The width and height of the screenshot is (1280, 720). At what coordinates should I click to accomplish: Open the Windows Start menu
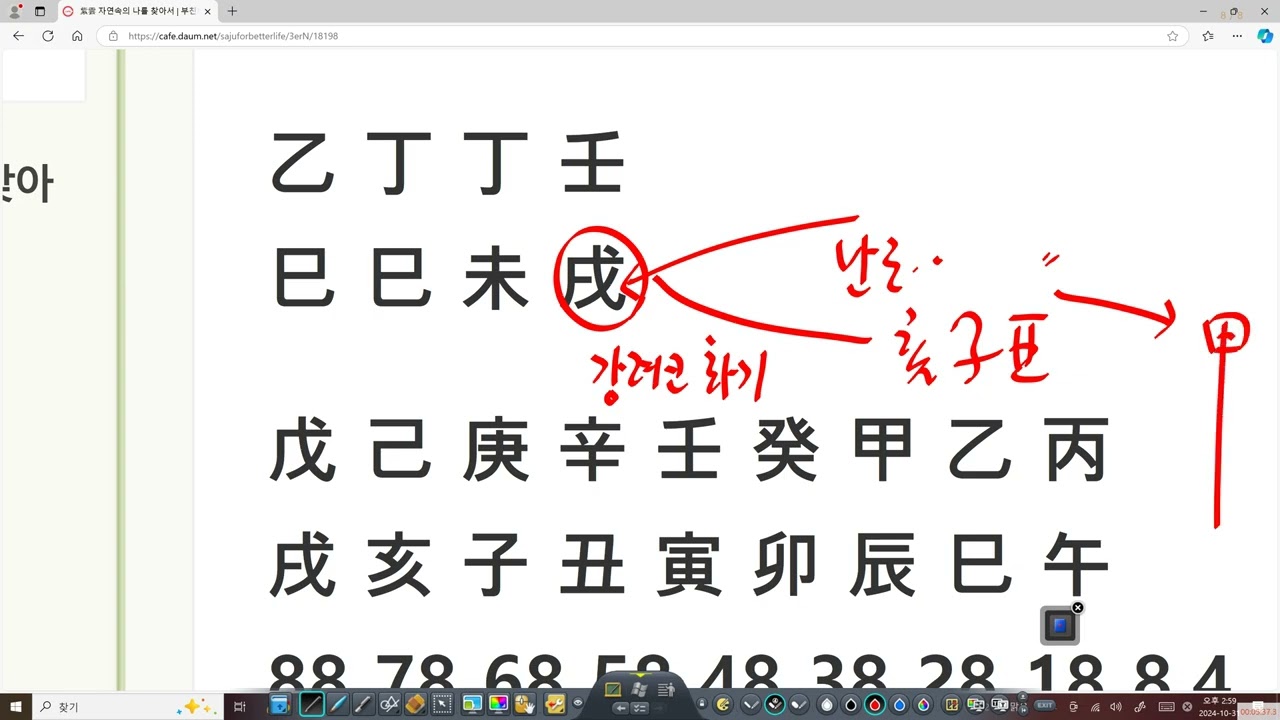click(16, 706)
